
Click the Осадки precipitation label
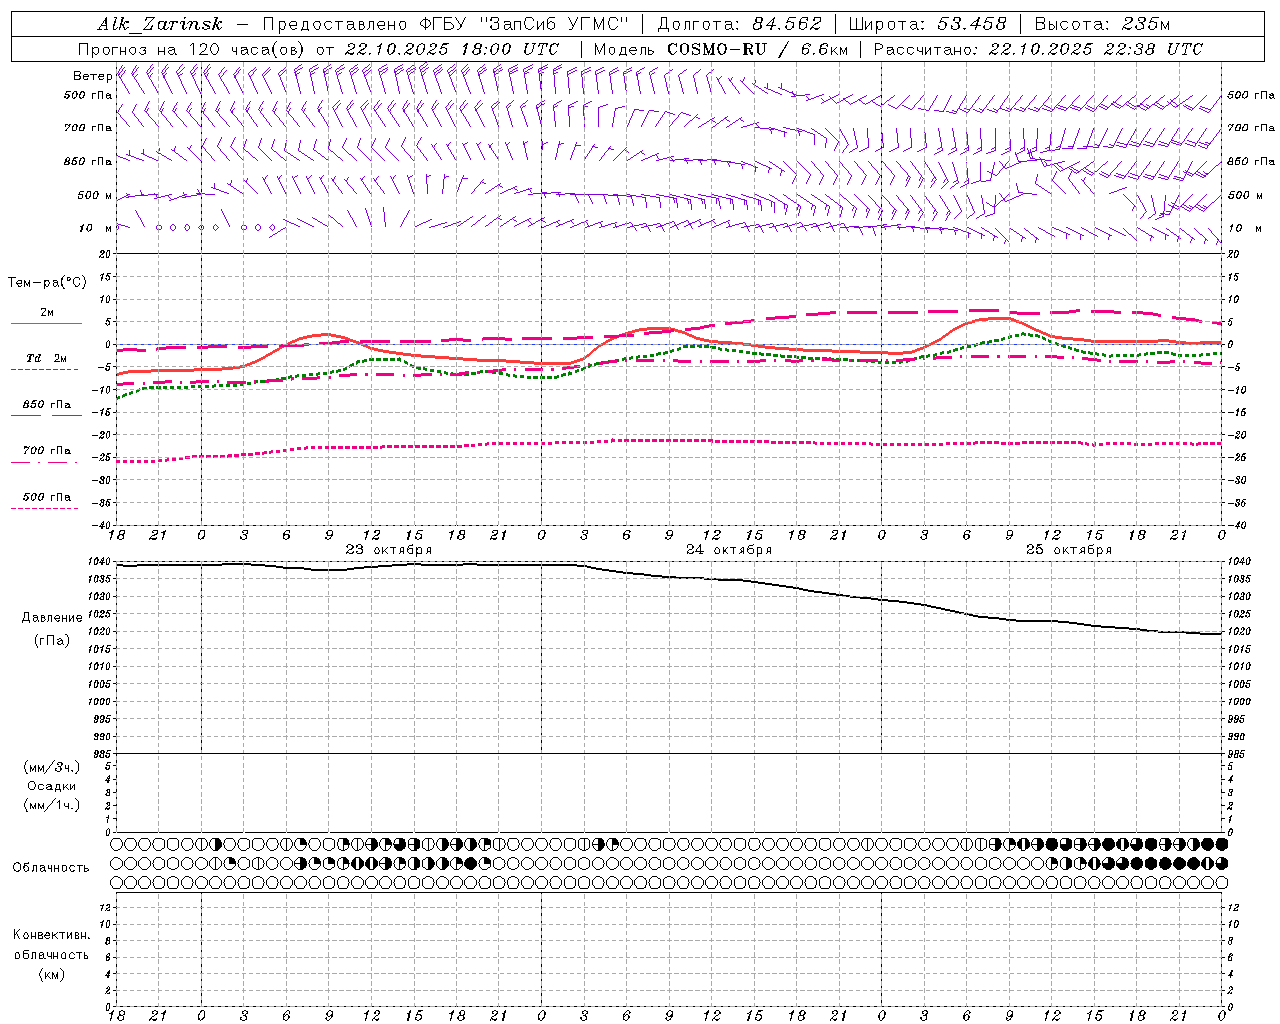(52, 786)
